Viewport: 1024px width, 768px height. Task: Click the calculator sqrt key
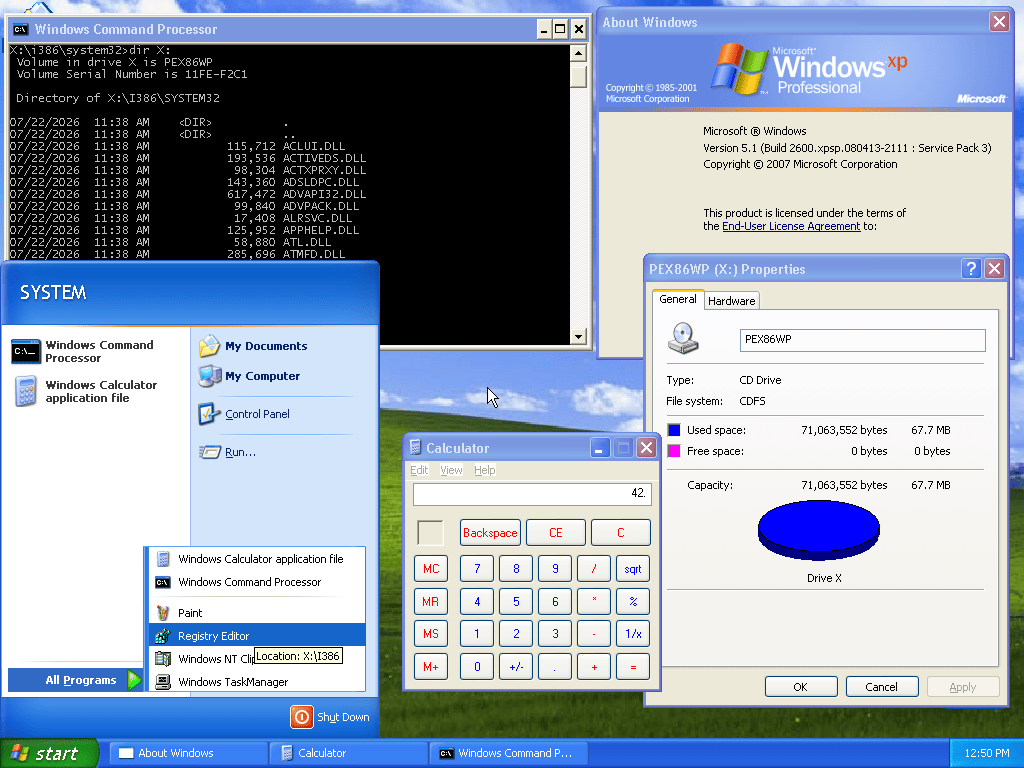(633, 569)
